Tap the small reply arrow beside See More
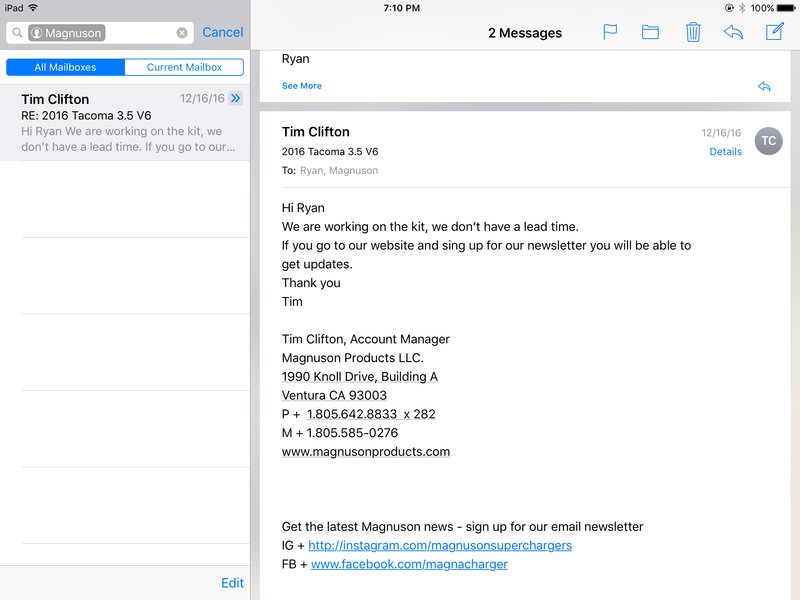Image resolution: width=800 pixels, height=600 pixels. (x=764, y=86)
